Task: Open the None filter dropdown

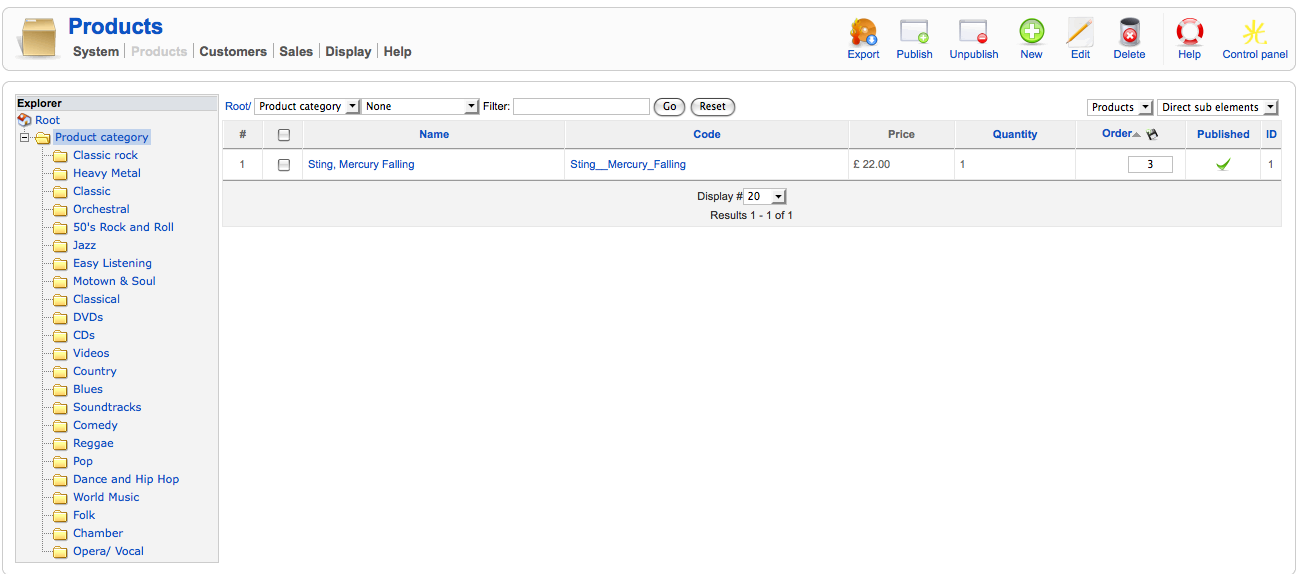Action: pos(421,107)
